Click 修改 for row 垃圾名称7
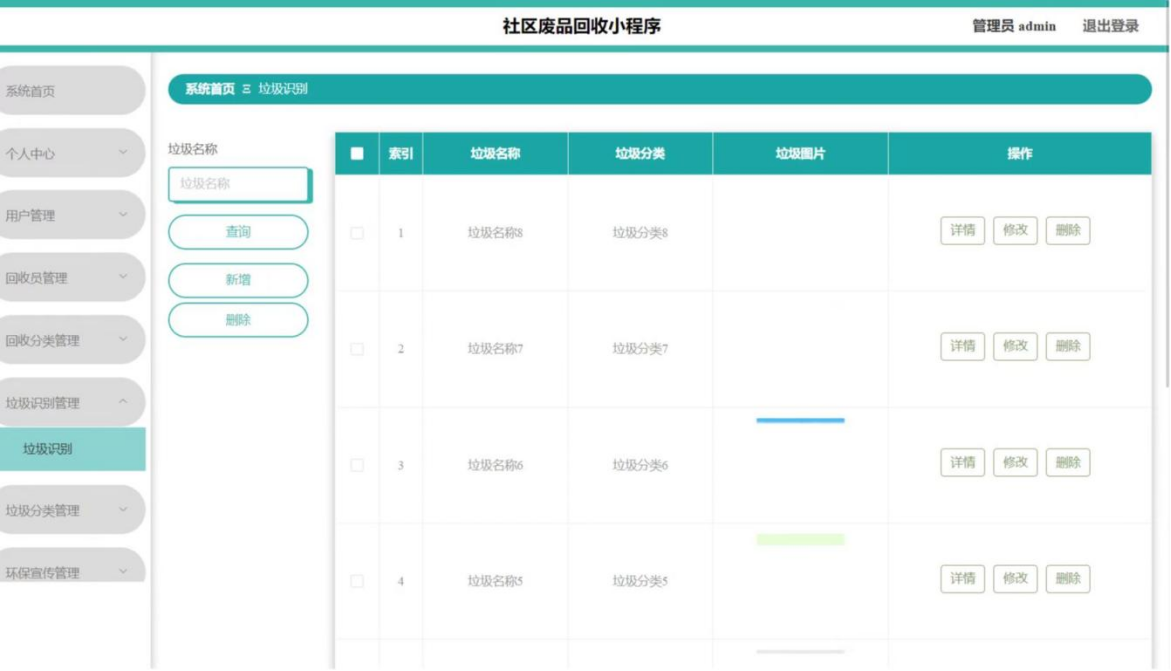This screenshot has height=671, width=1171. (1015, 346)
